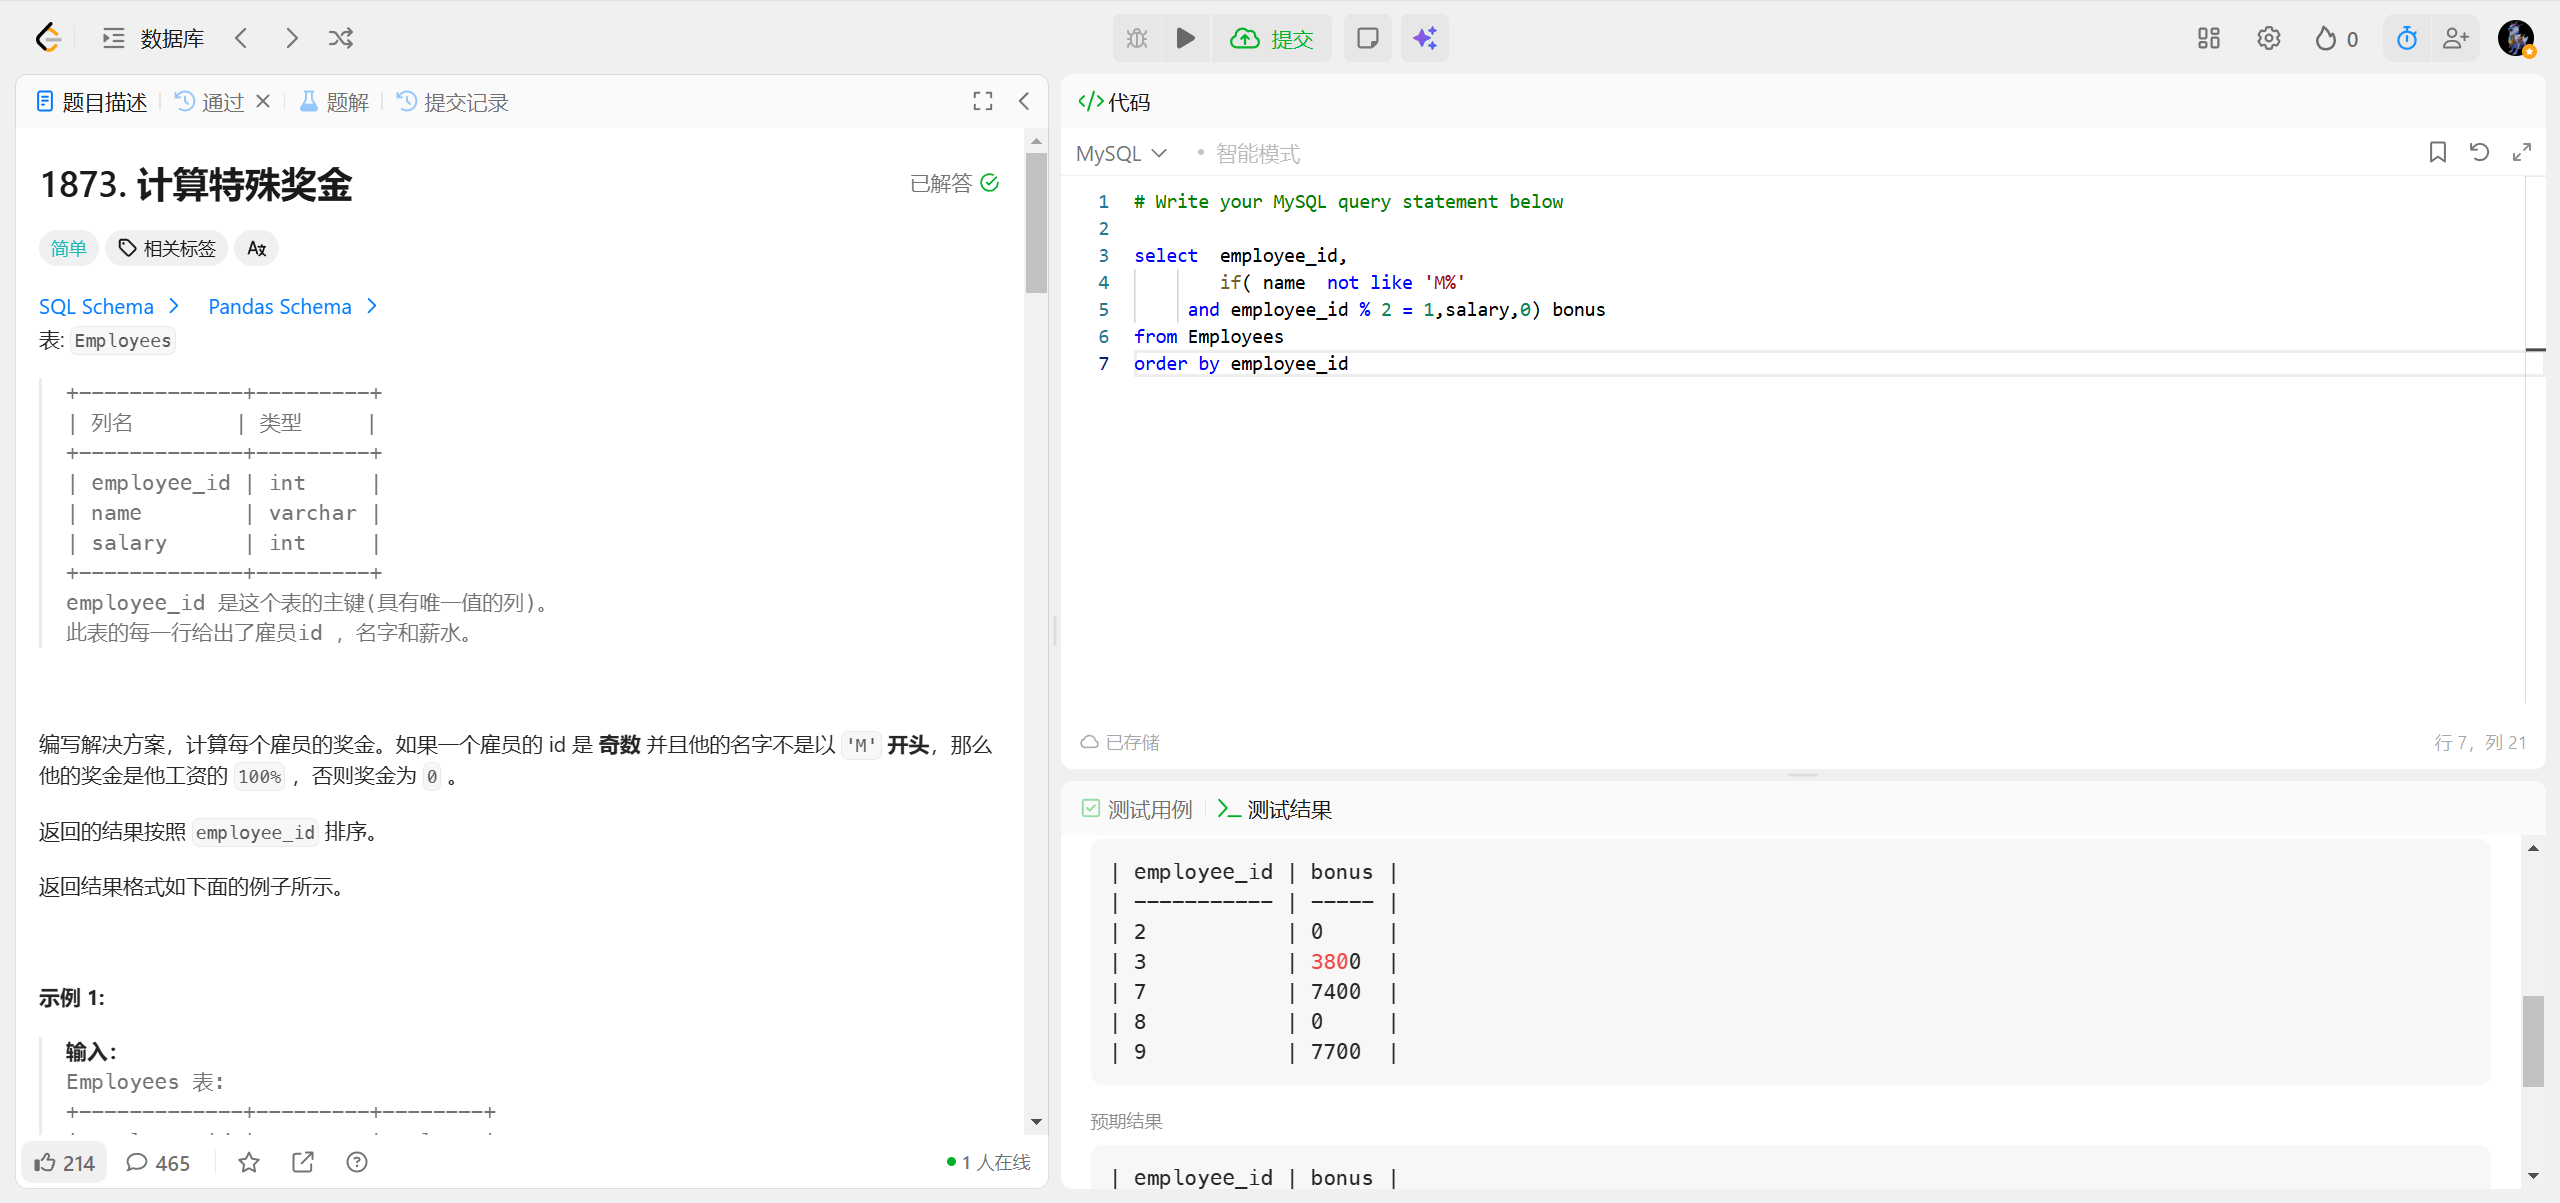The width and height of the screenshot is (2560, 1203).
Task: Switch to the 题解 solutions tab
Action: click(335, 102)
